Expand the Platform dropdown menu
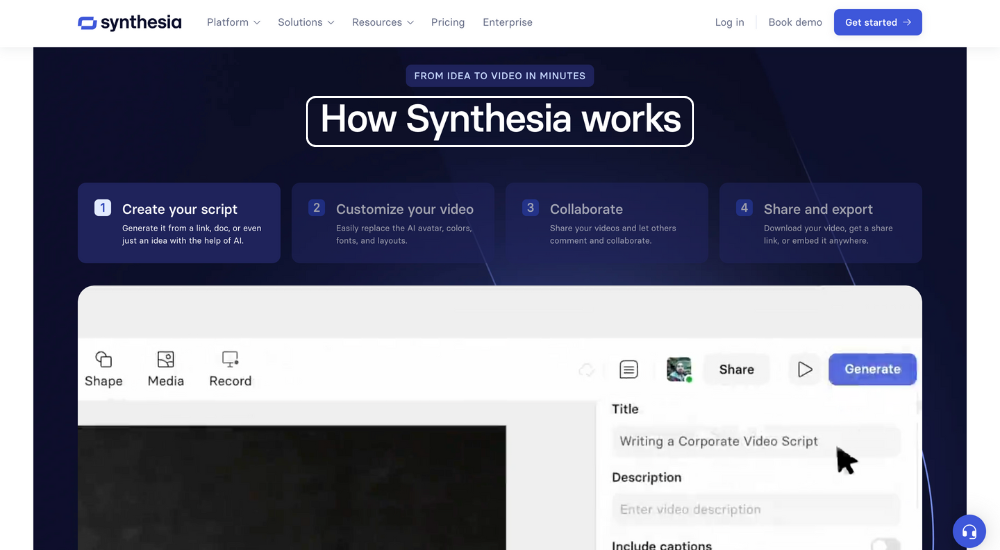 point(233,22)
